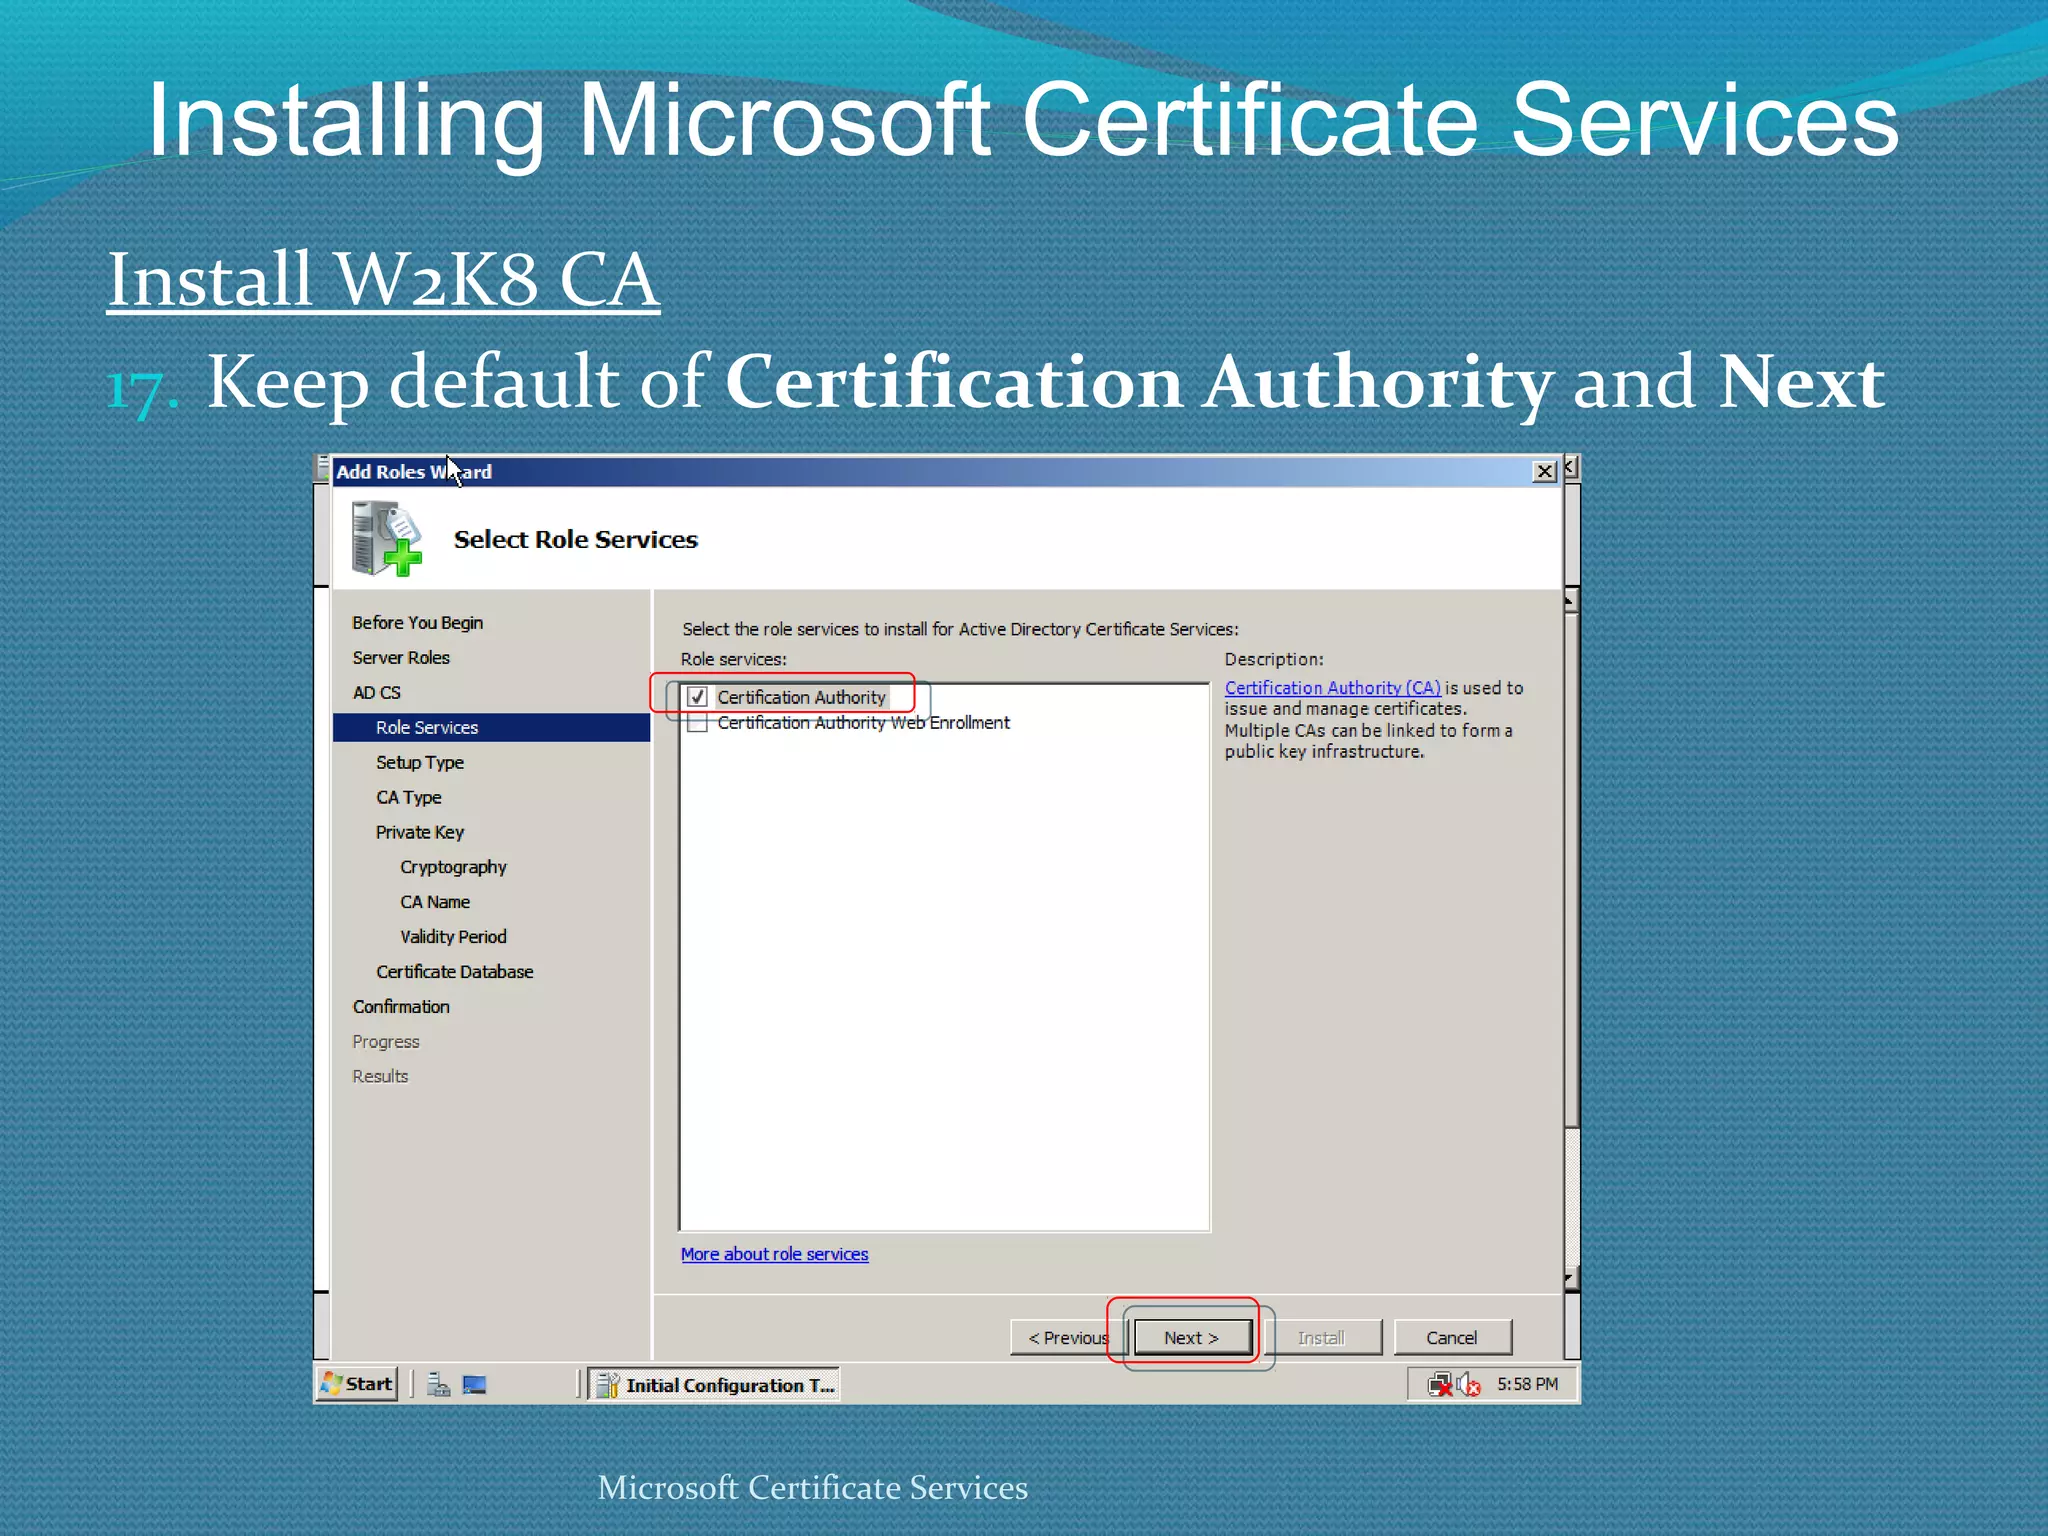Click the < Previous button
This screenshot has height=1536, width=2048.
coord(1069,1338)
